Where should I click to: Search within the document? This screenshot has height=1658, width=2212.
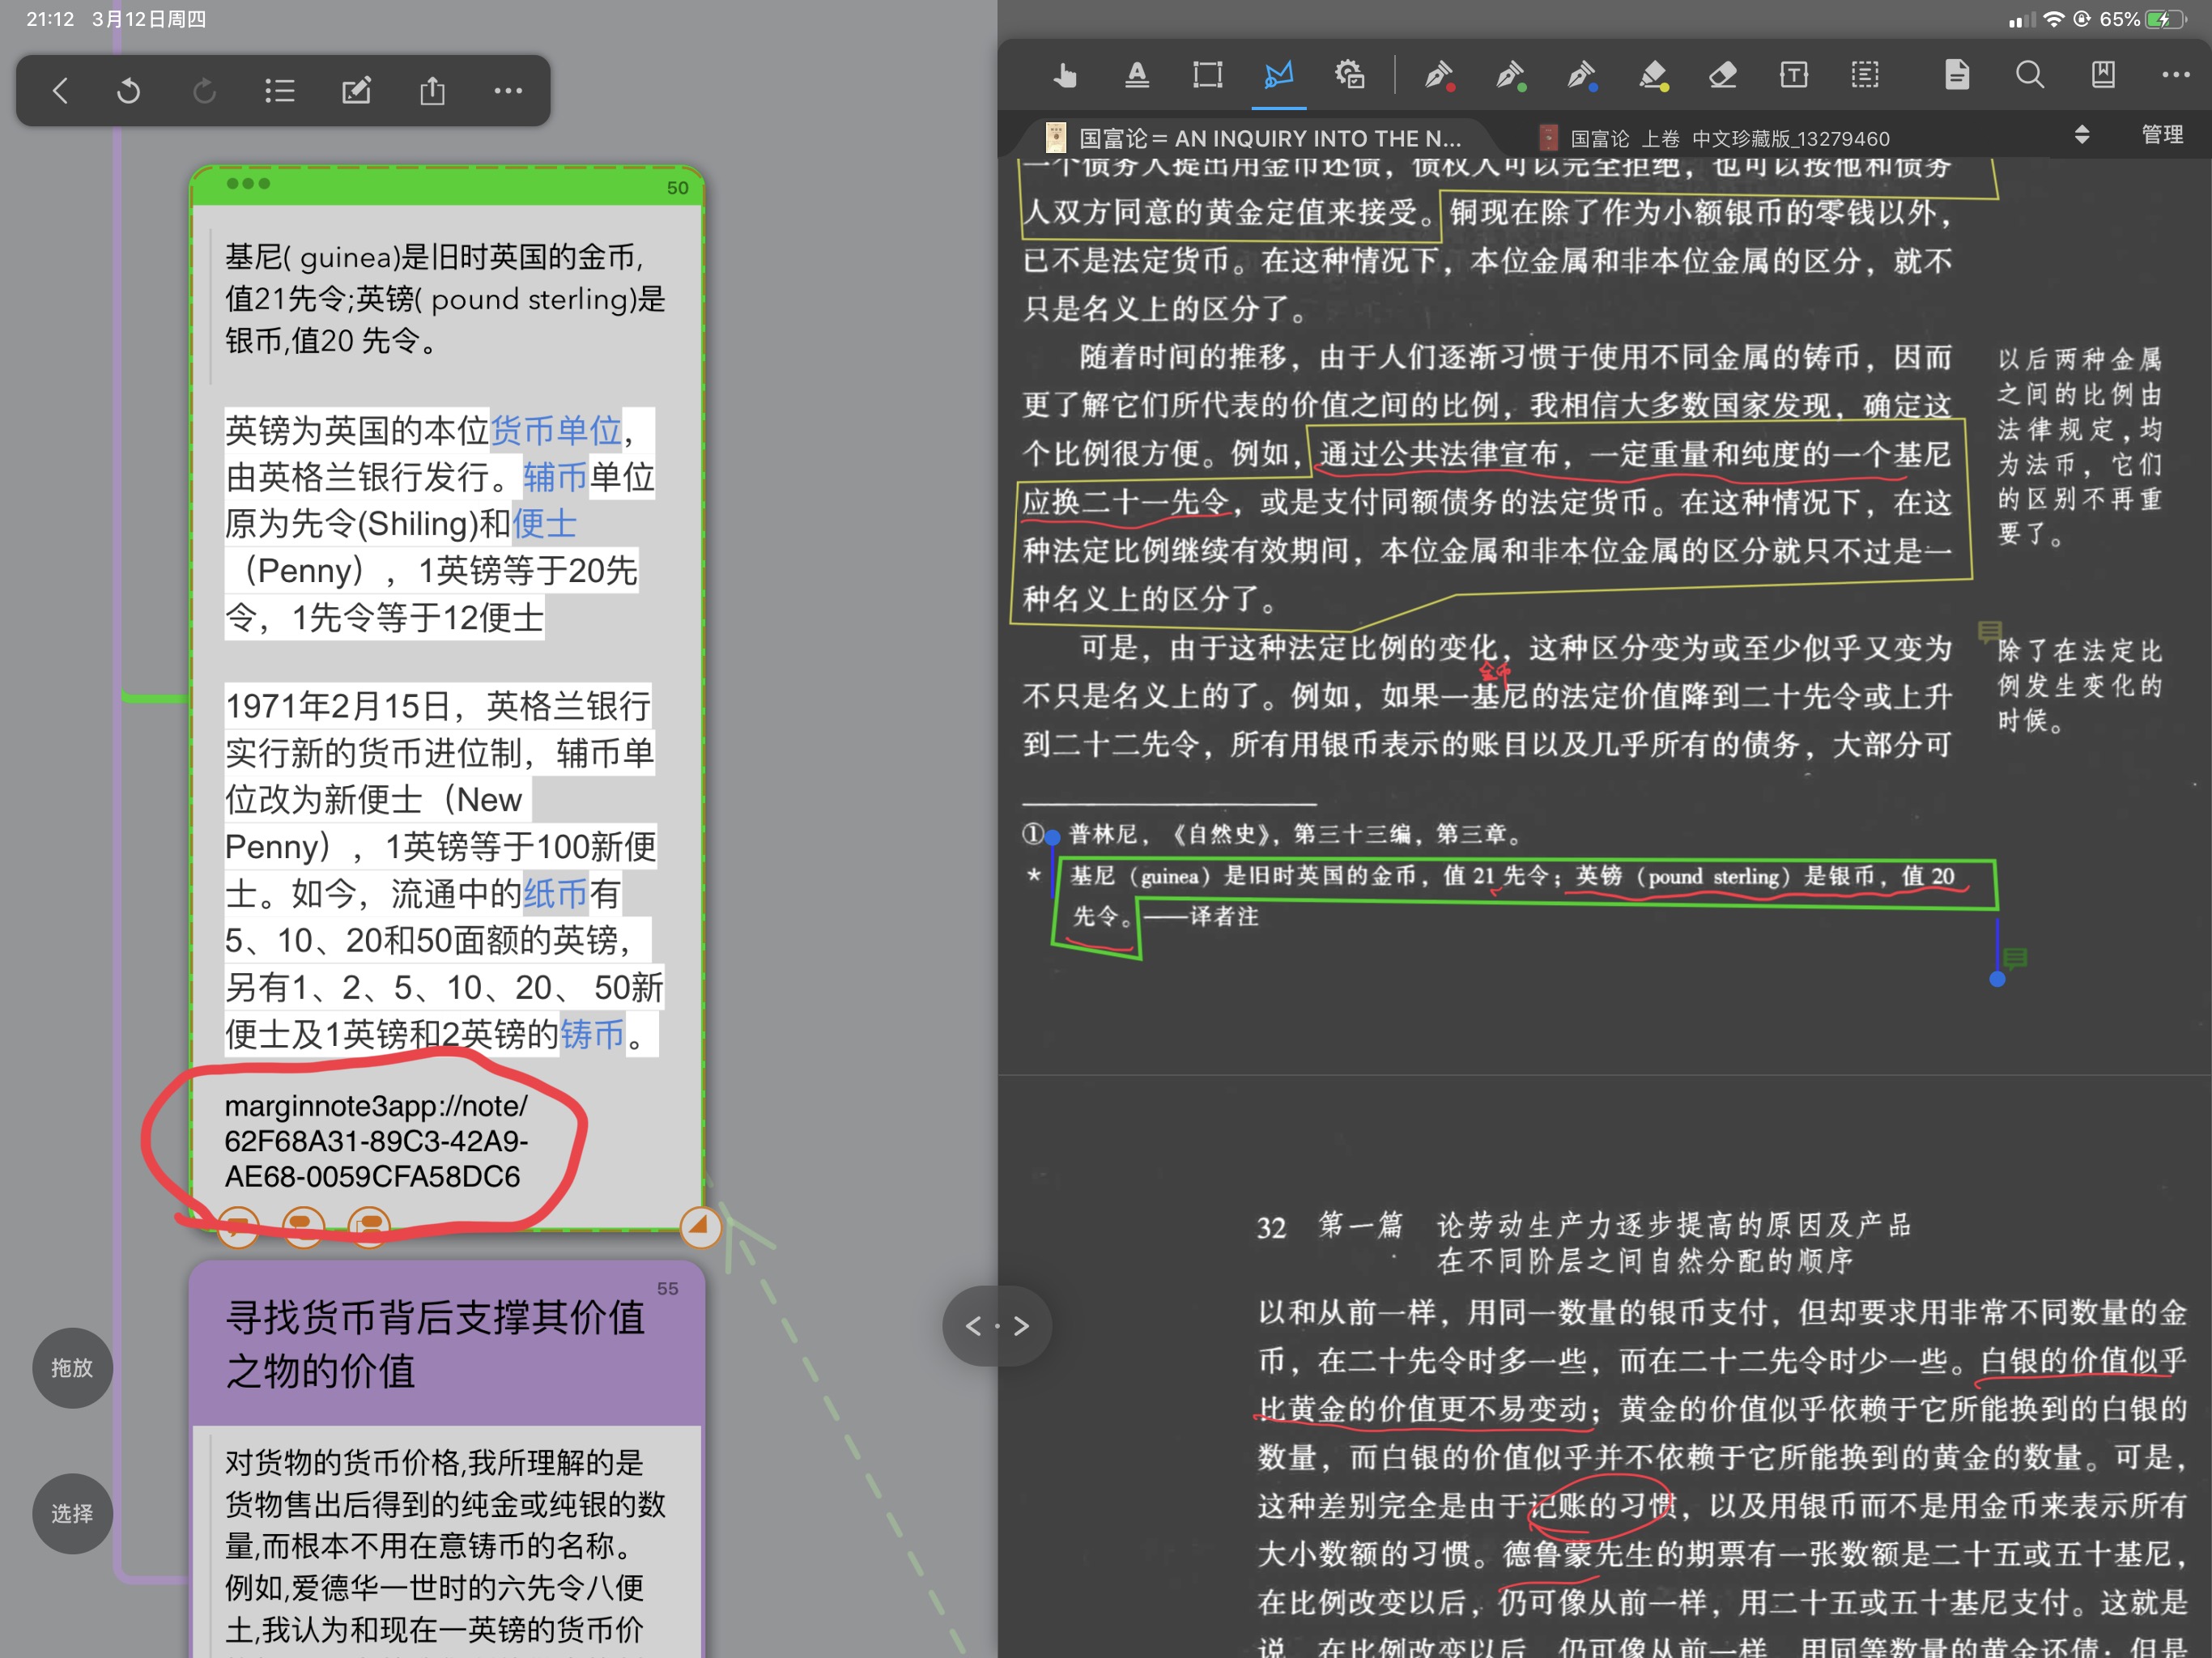pyautogui.click(x=2029, y=75)
